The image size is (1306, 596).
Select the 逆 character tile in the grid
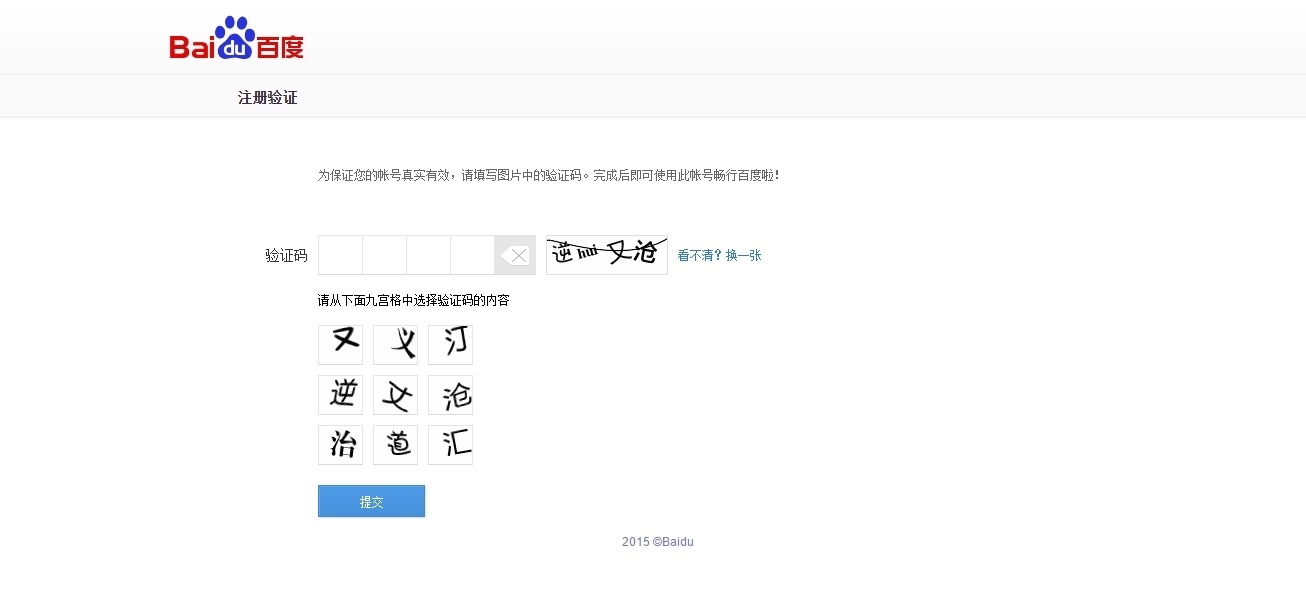[x=340, y=394]
